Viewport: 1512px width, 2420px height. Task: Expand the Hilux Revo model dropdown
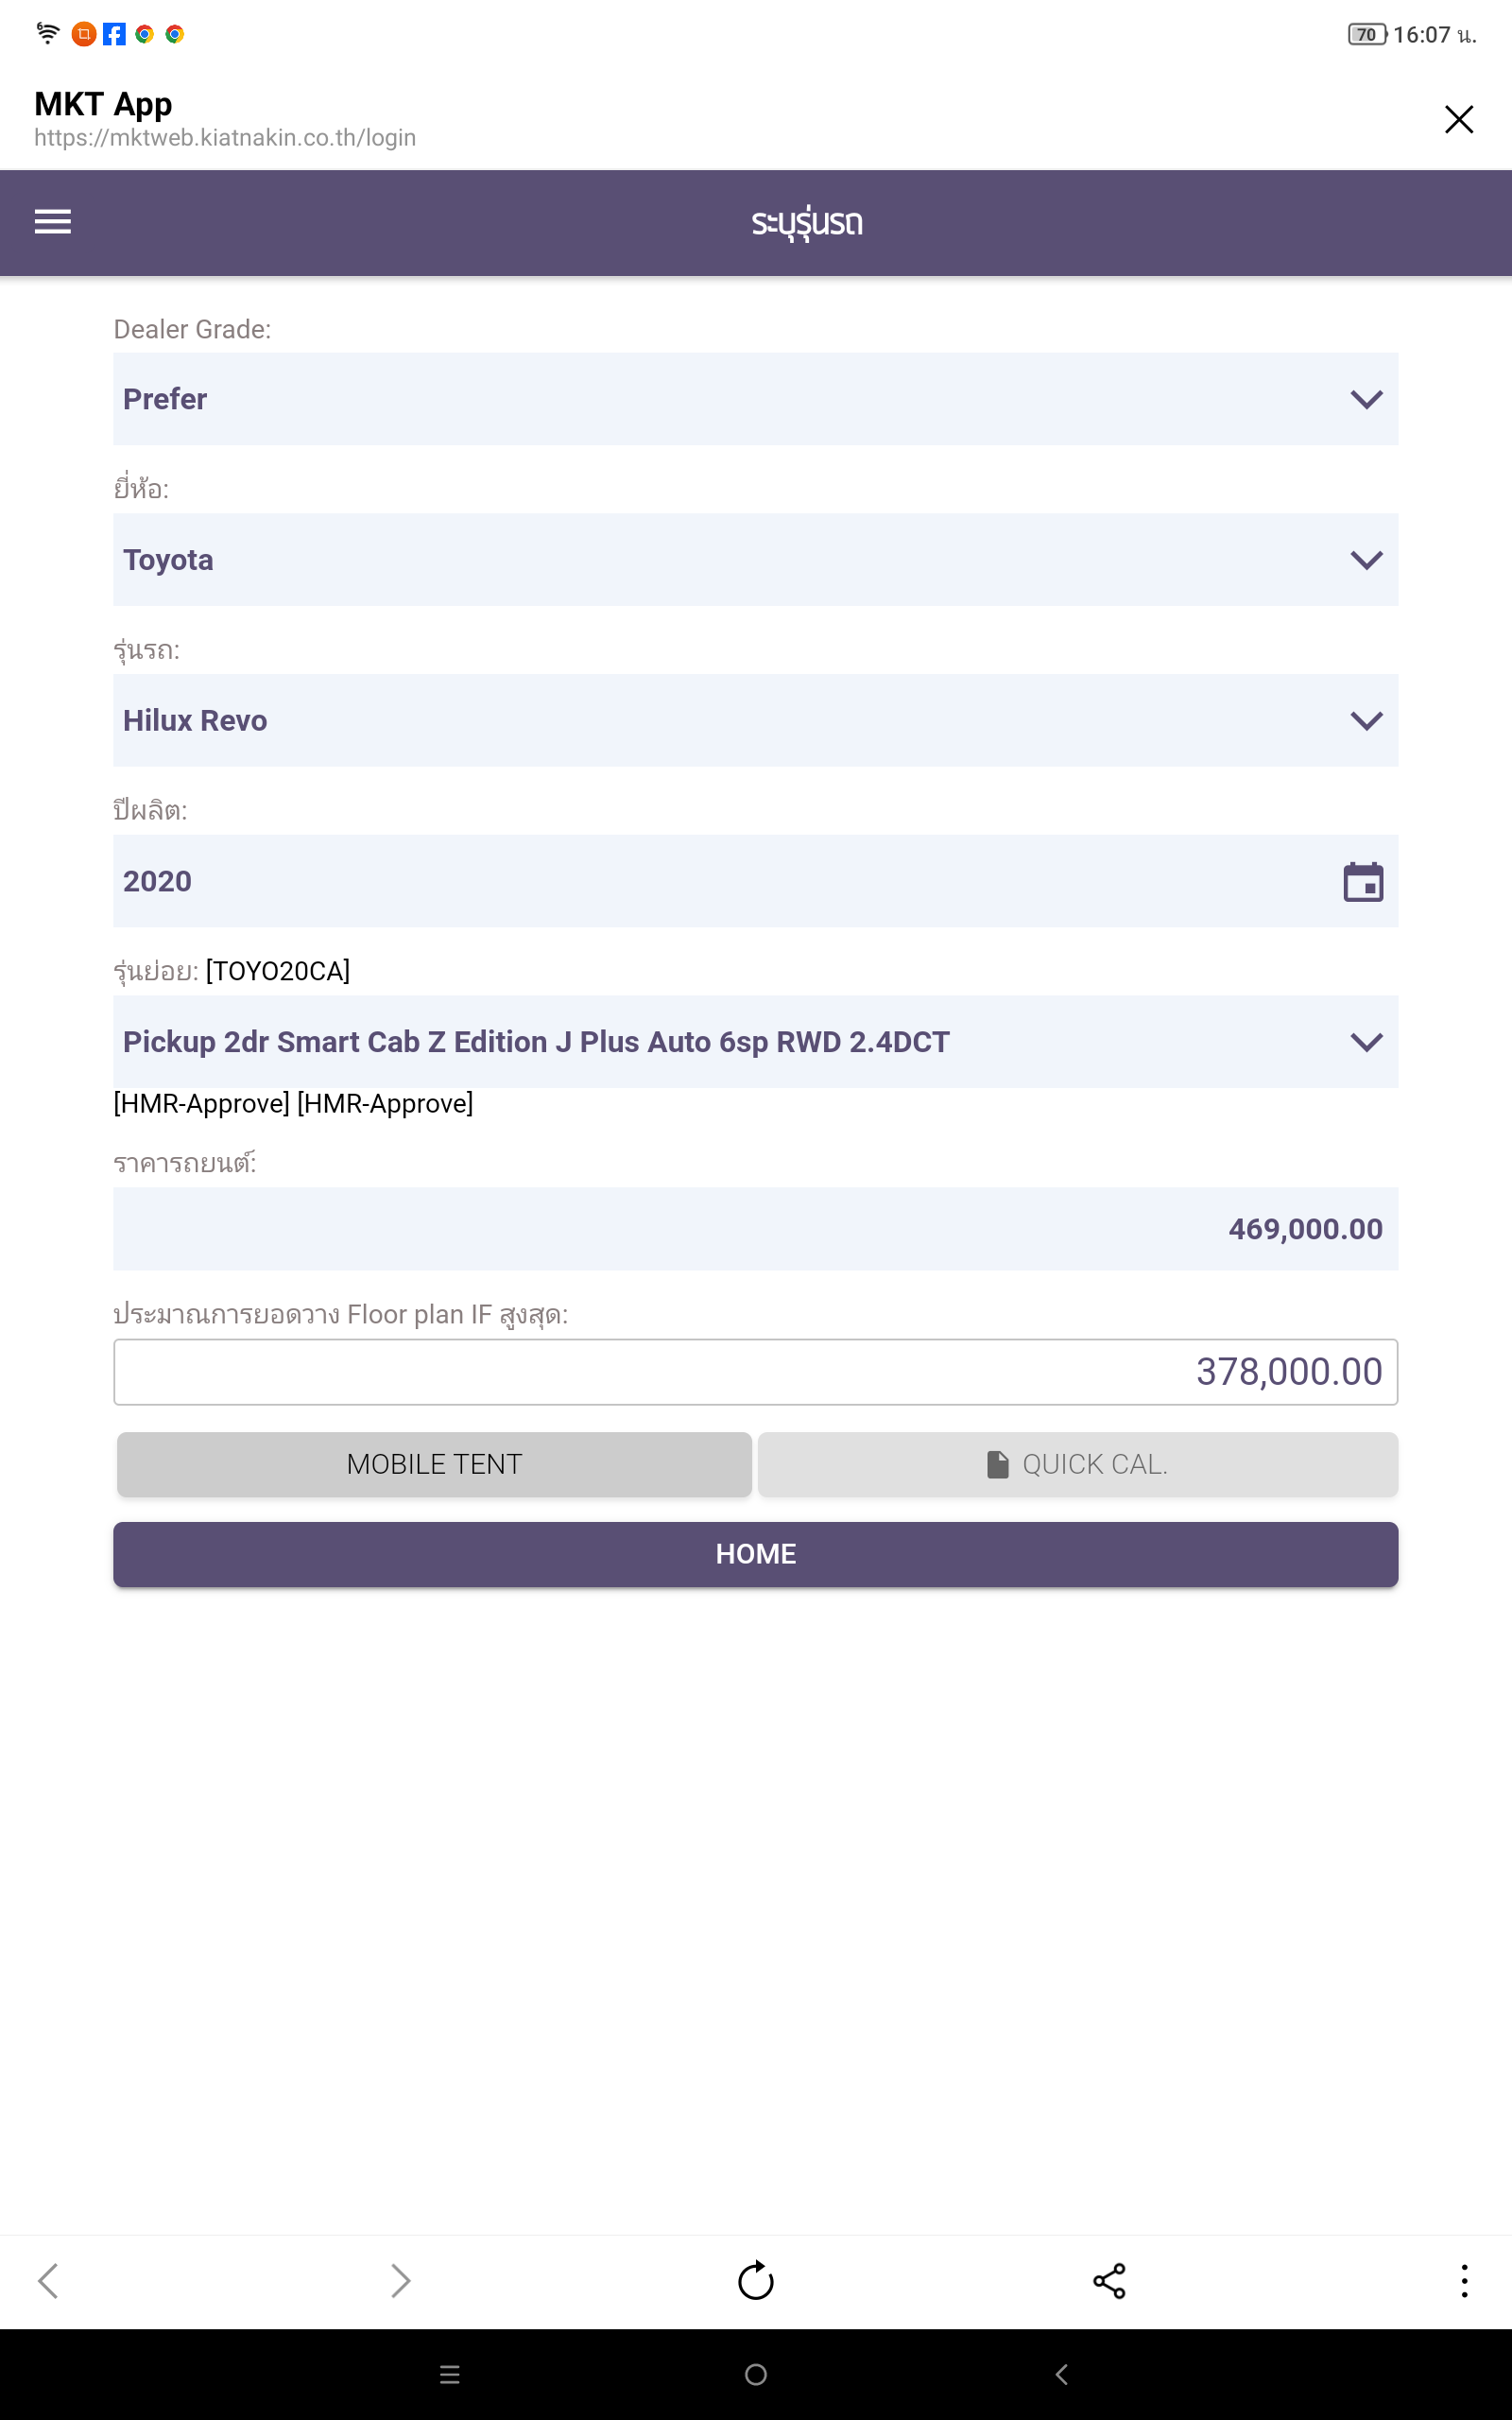(x=755, y=721)
